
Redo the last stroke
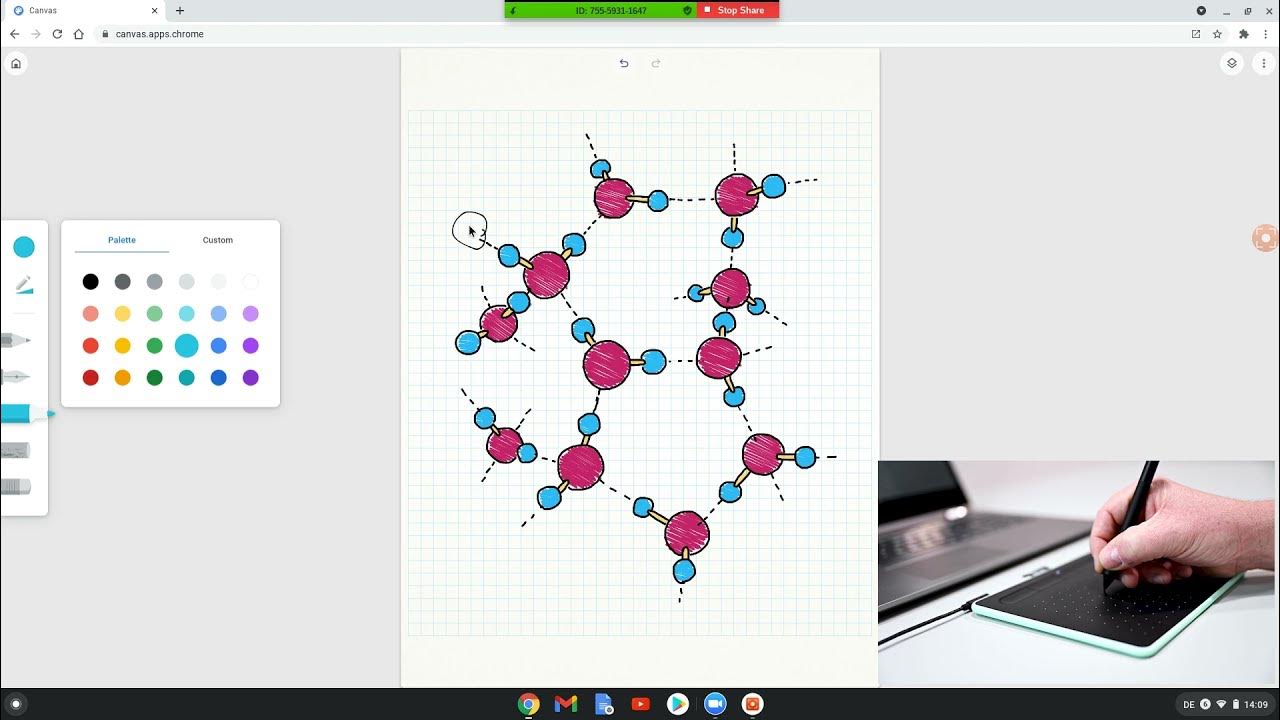click(x=656, y=64)
